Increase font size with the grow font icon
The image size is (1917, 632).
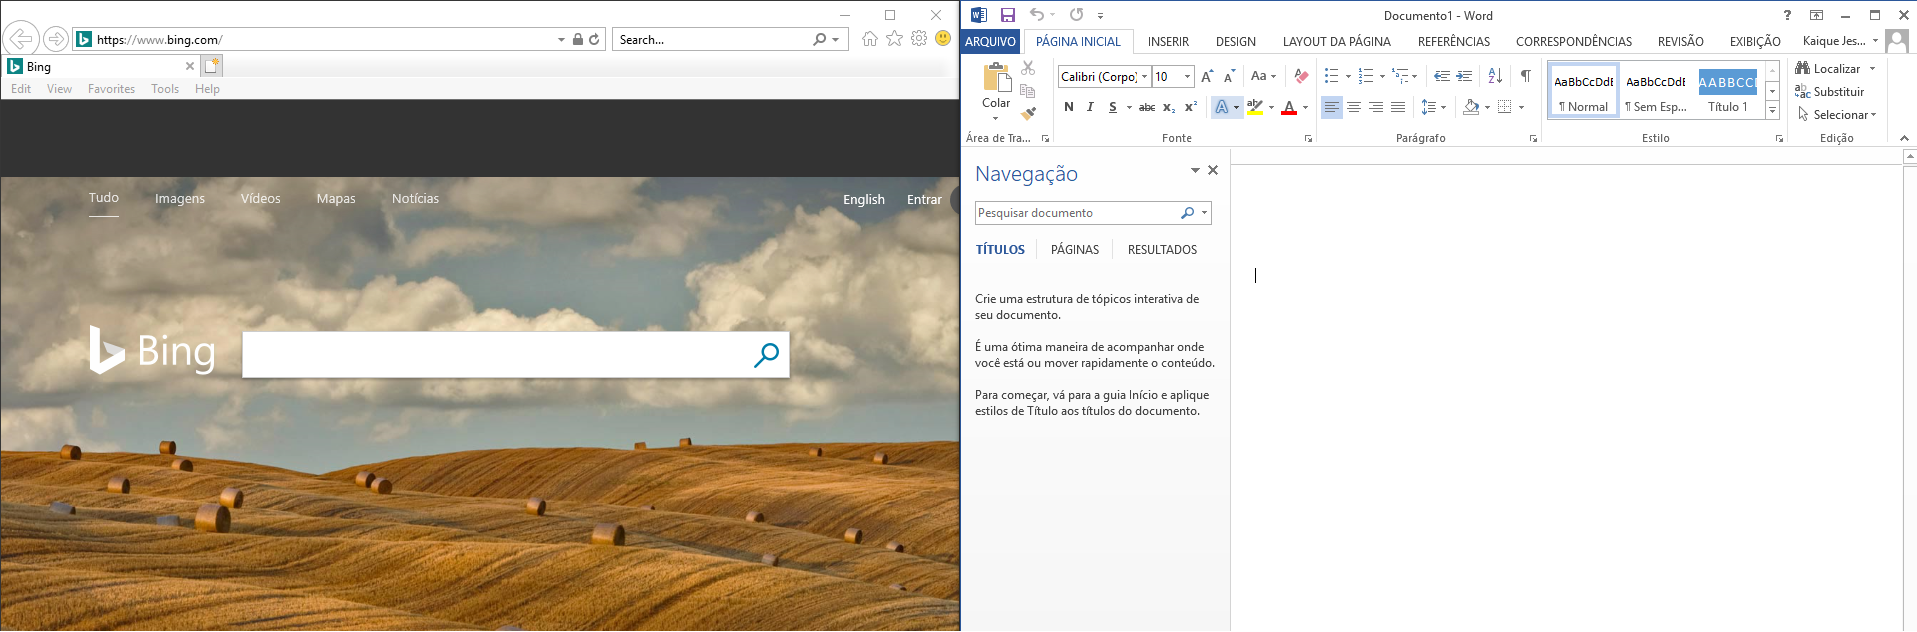click(1207, 77)
